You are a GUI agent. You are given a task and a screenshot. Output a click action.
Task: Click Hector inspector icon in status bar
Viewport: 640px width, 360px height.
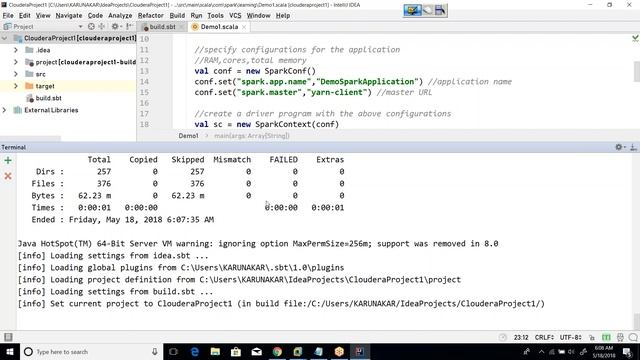click(x=620, y=338)
